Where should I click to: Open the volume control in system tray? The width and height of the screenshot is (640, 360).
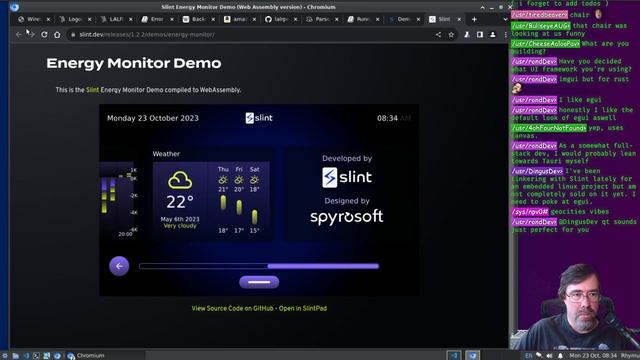[x=549, y=356]
